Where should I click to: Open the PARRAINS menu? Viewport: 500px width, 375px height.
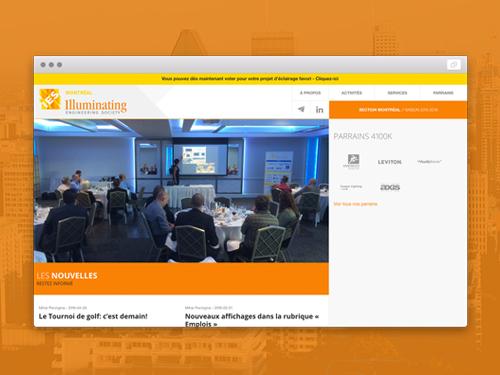[x=443, y=93]
